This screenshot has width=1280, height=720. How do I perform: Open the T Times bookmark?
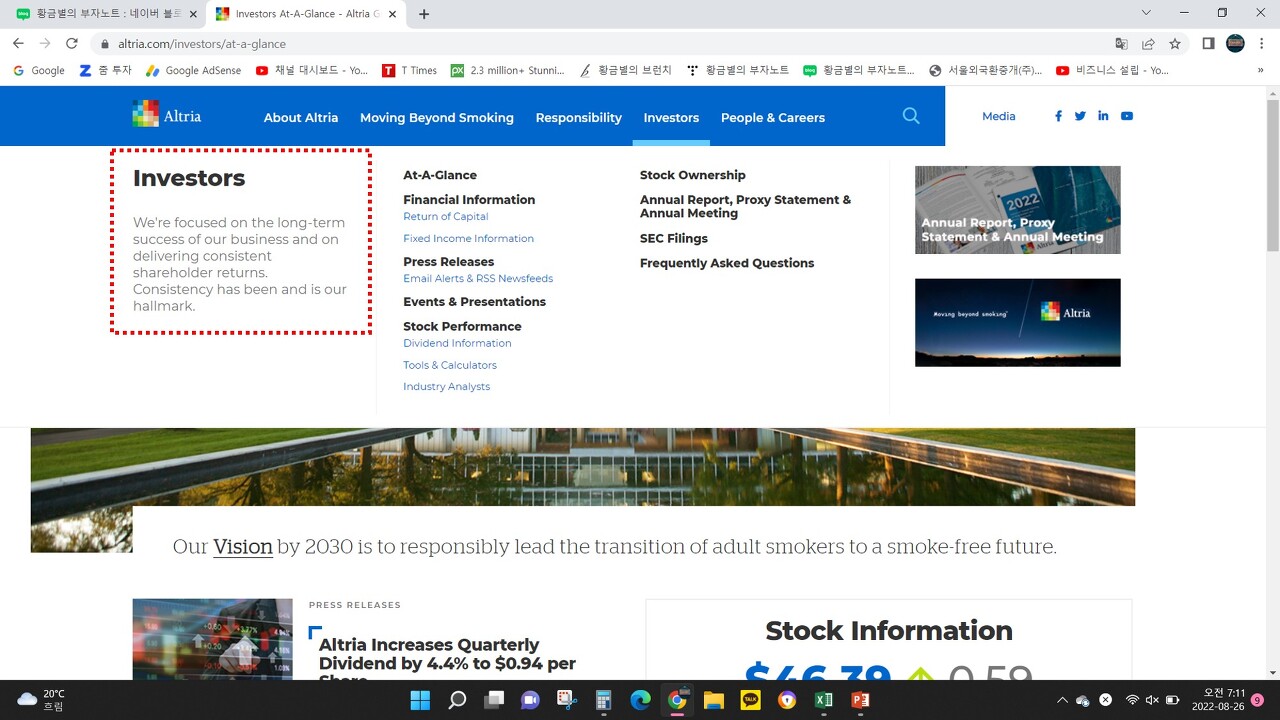(x=410, y=70)
